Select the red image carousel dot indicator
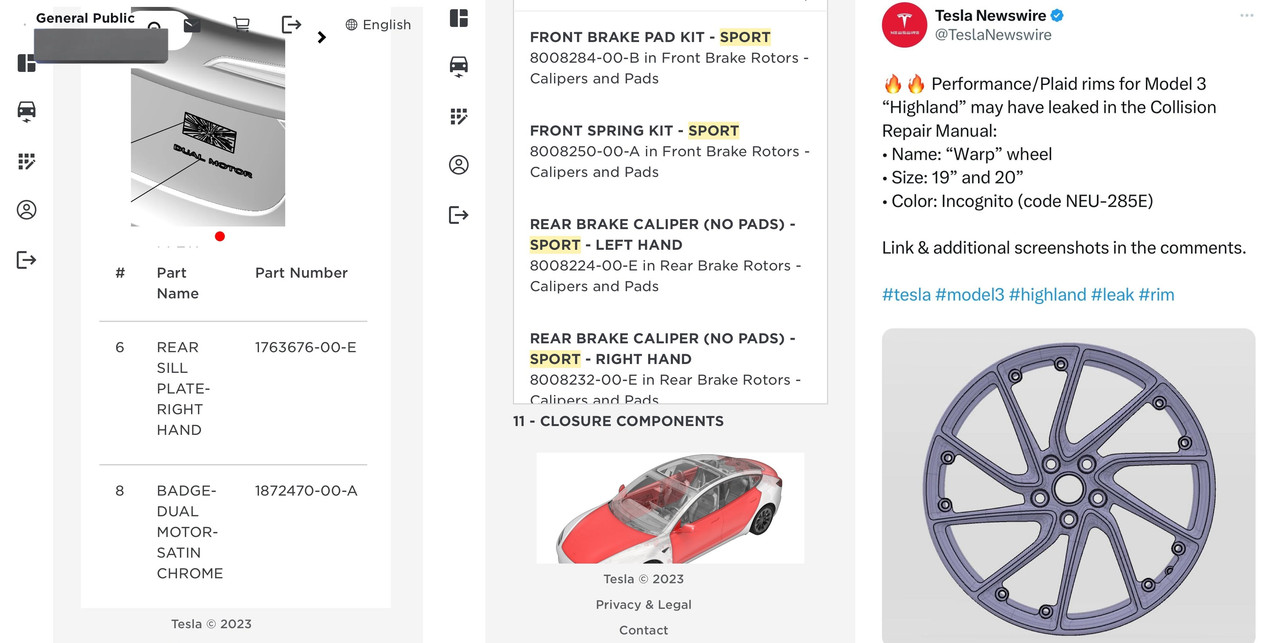Viewport: 1280px width, 643px height. 220,236
